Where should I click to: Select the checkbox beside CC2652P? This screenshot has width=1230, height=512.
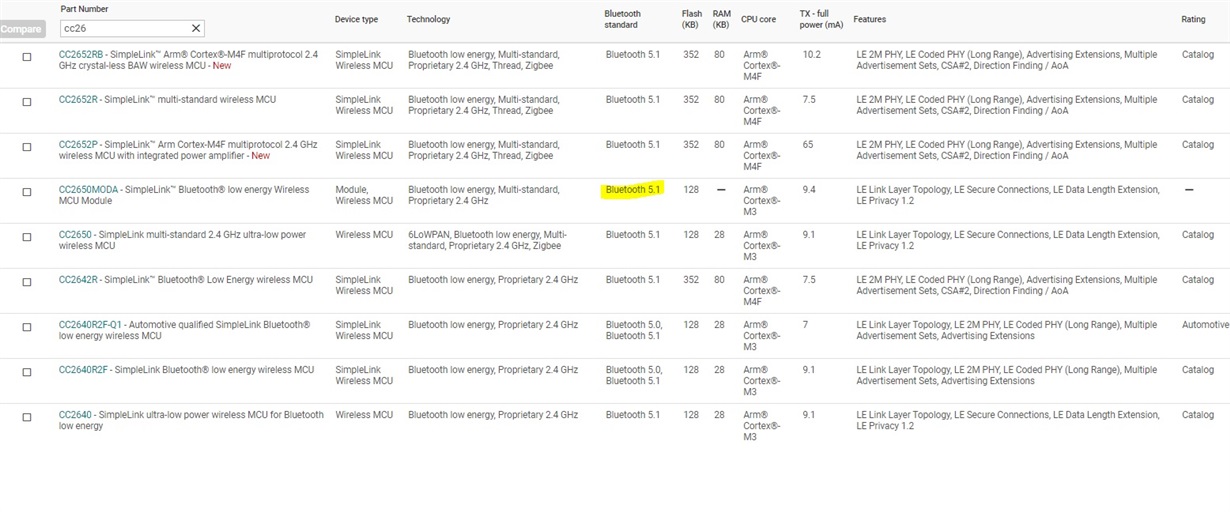(27, 147)
